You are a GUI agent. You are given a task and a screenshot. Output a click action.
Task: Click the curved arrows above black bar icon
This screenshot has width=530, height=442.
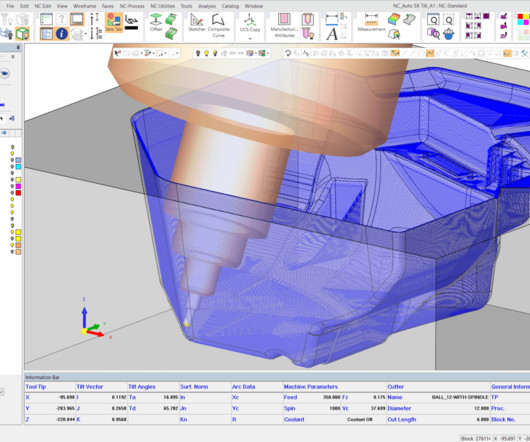click(x=131, y=22)
